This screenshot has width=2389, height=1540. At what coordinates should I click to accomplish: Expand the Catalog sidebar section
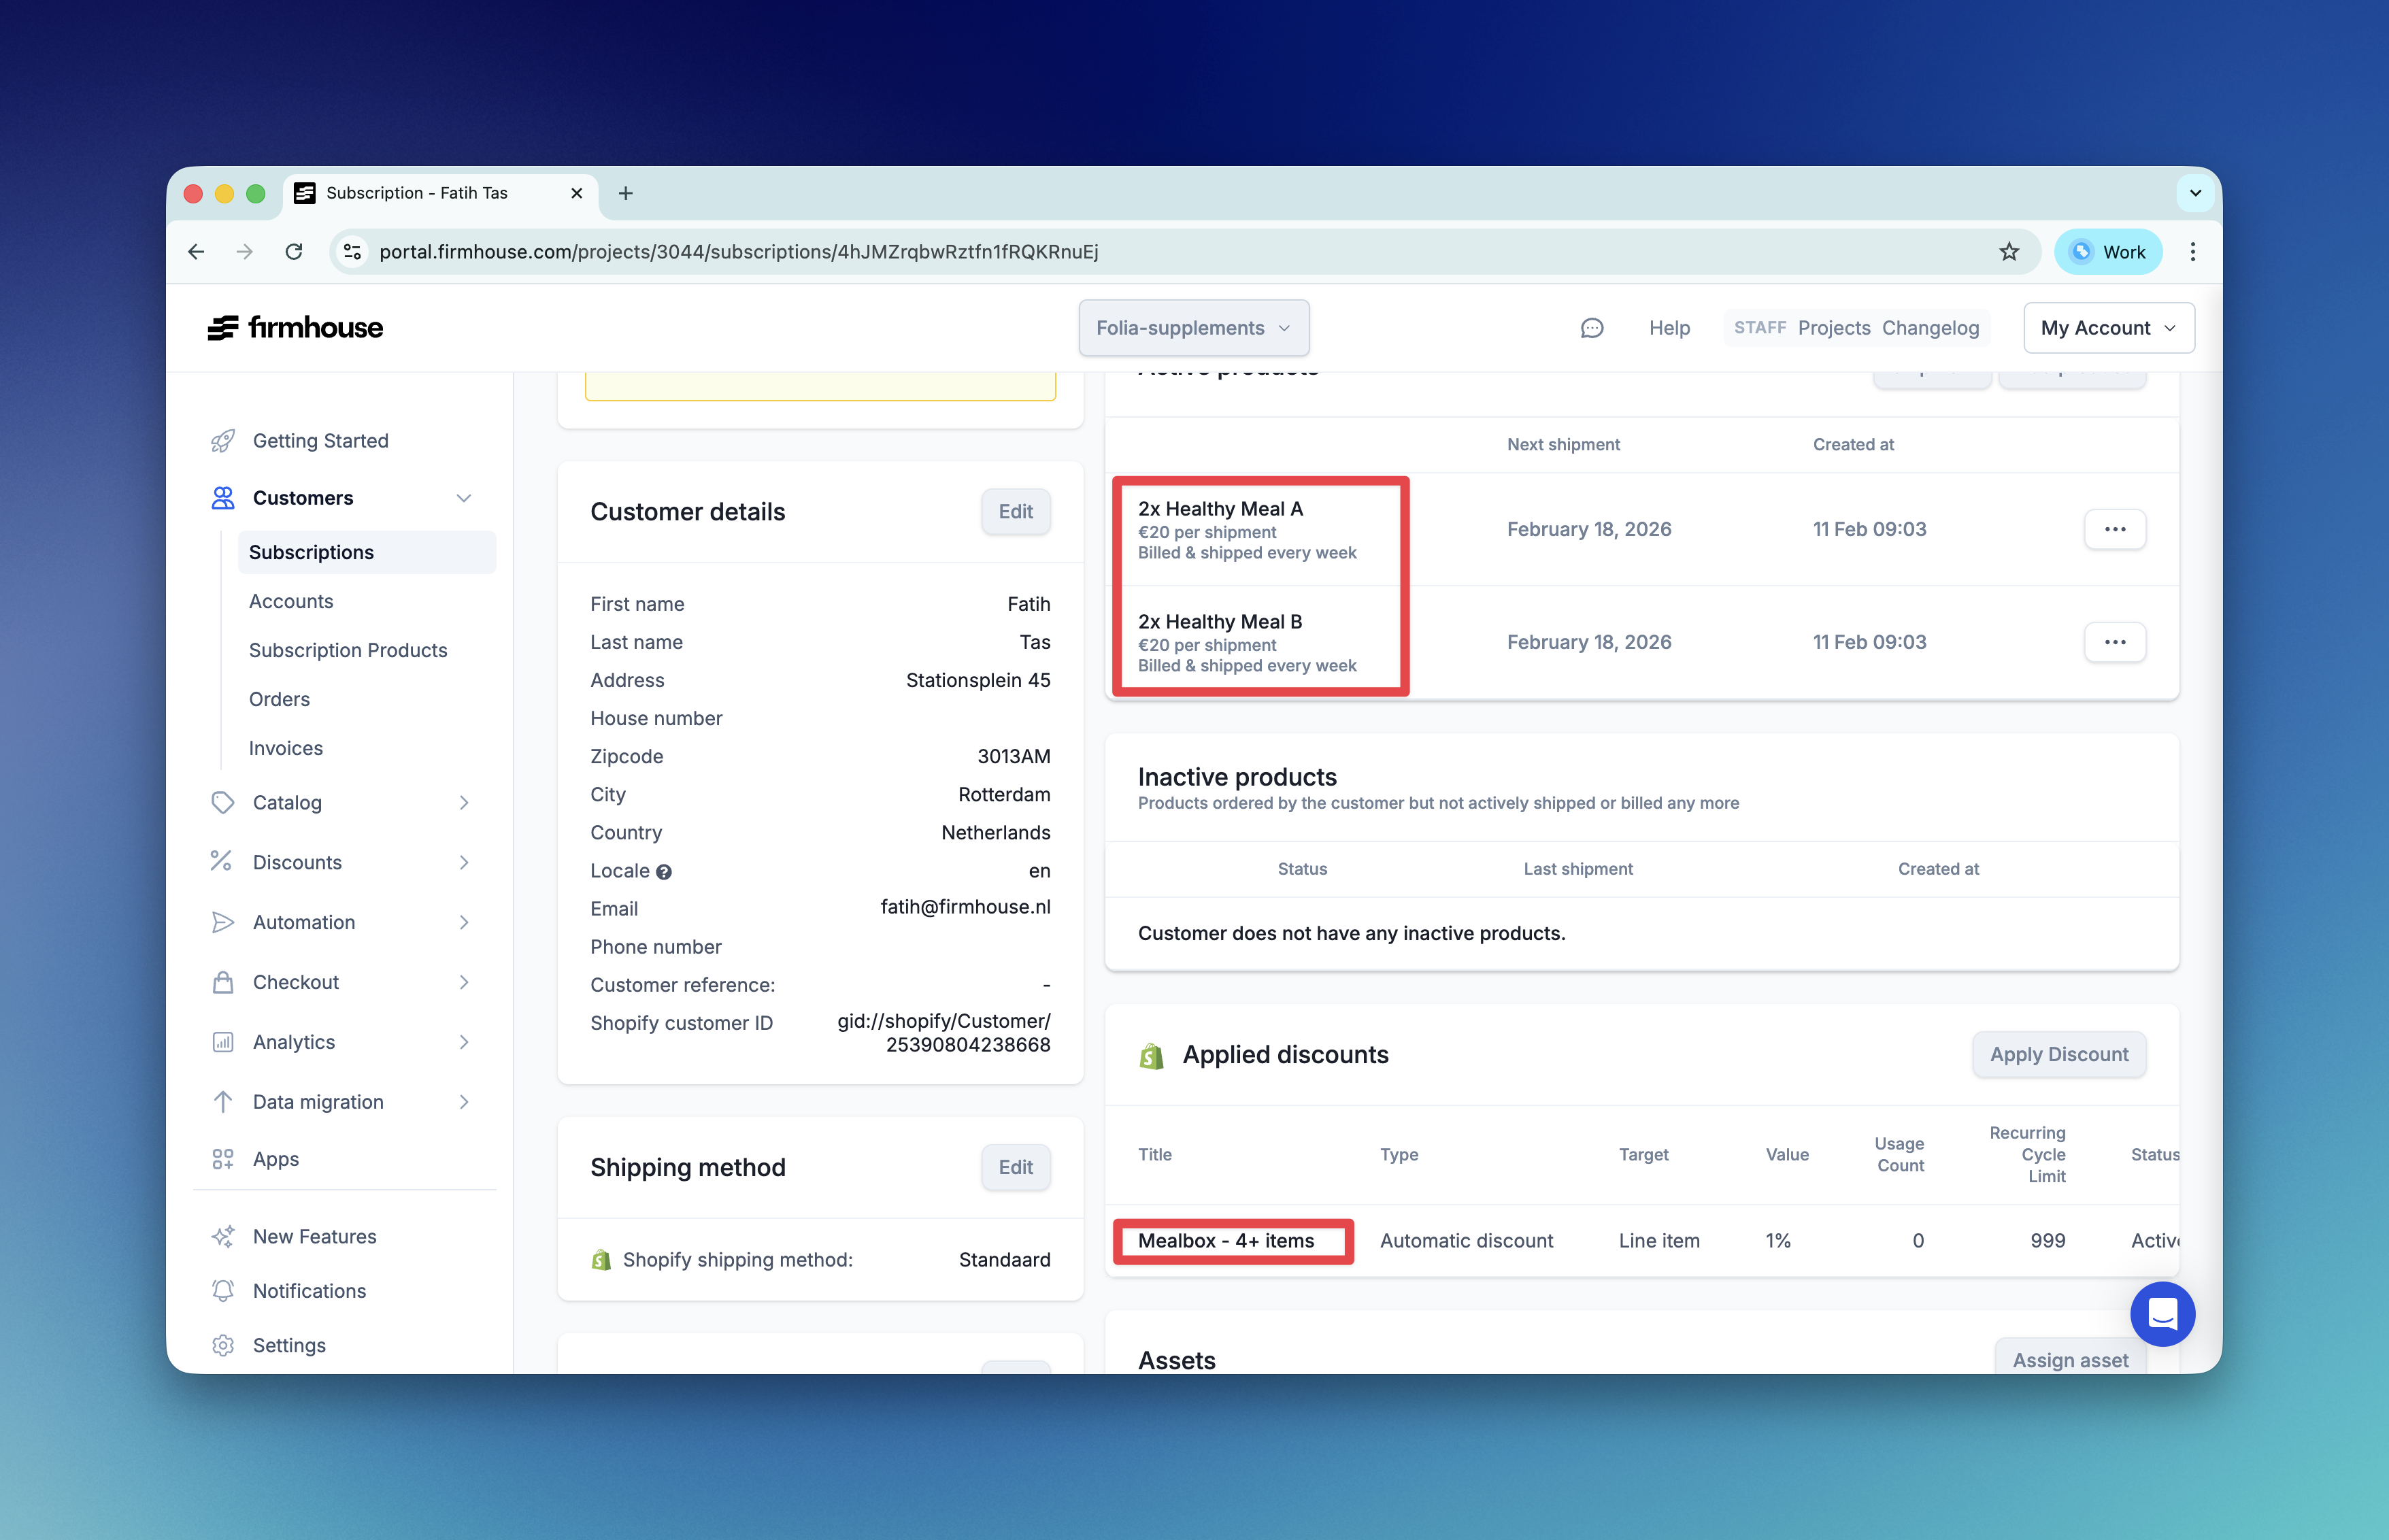[x=288, y=802]
